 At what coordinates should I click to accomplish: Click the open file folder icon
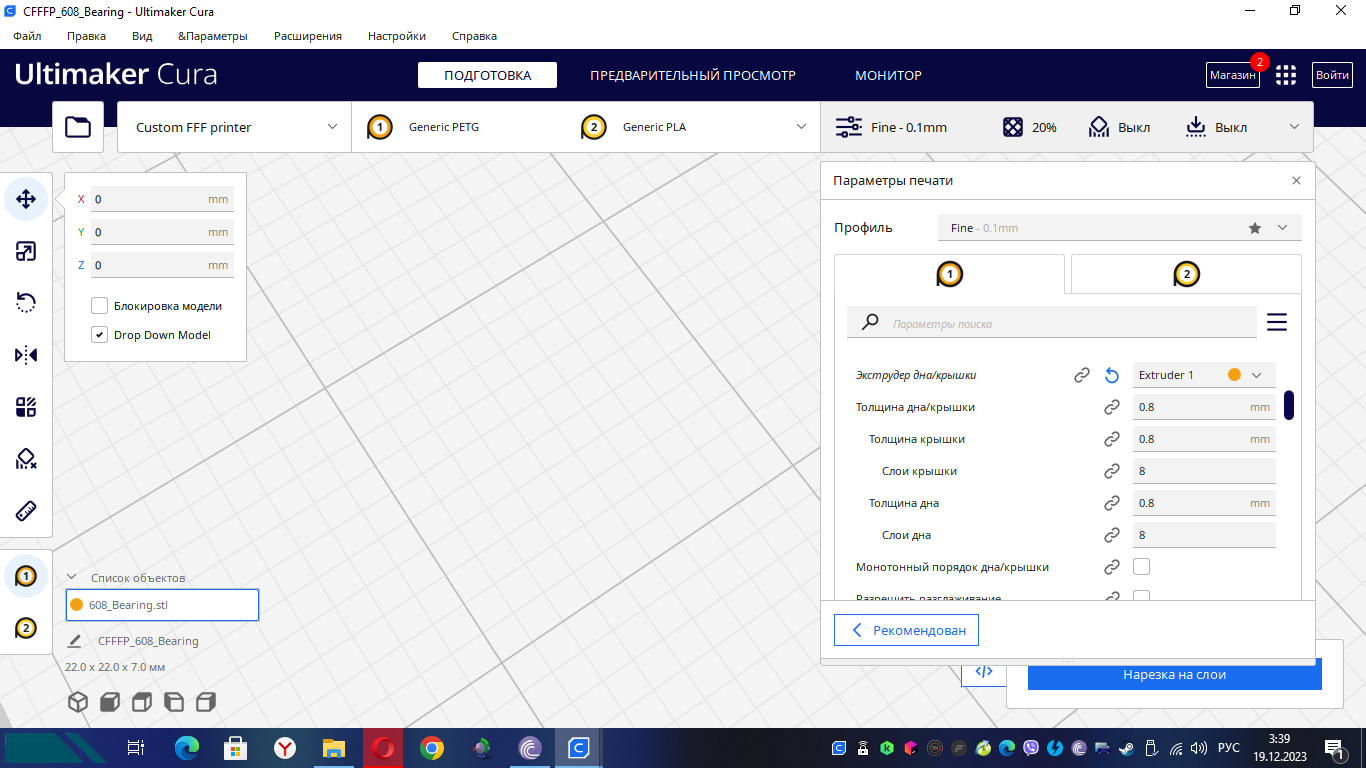click(78, 127)
